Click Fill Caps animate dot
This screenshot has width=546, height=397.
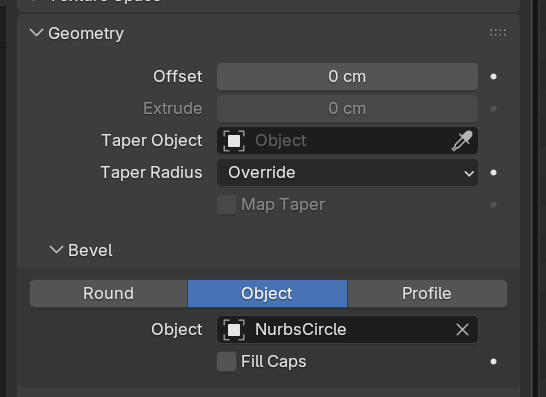point(493,361)
